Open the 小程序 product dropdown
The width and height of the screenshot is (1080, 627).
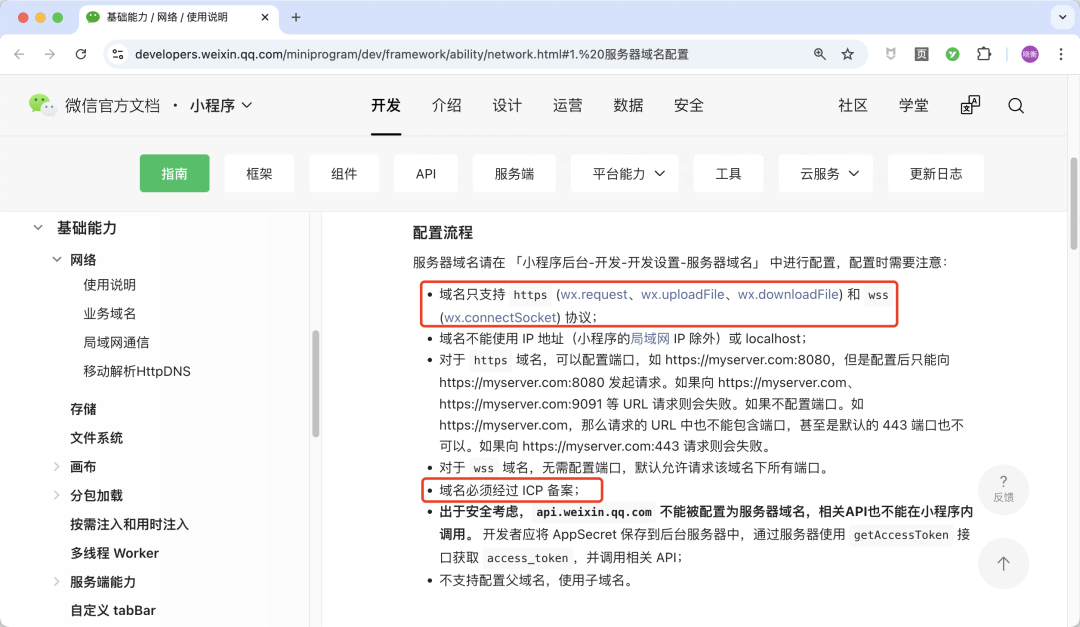coord(221,105)
